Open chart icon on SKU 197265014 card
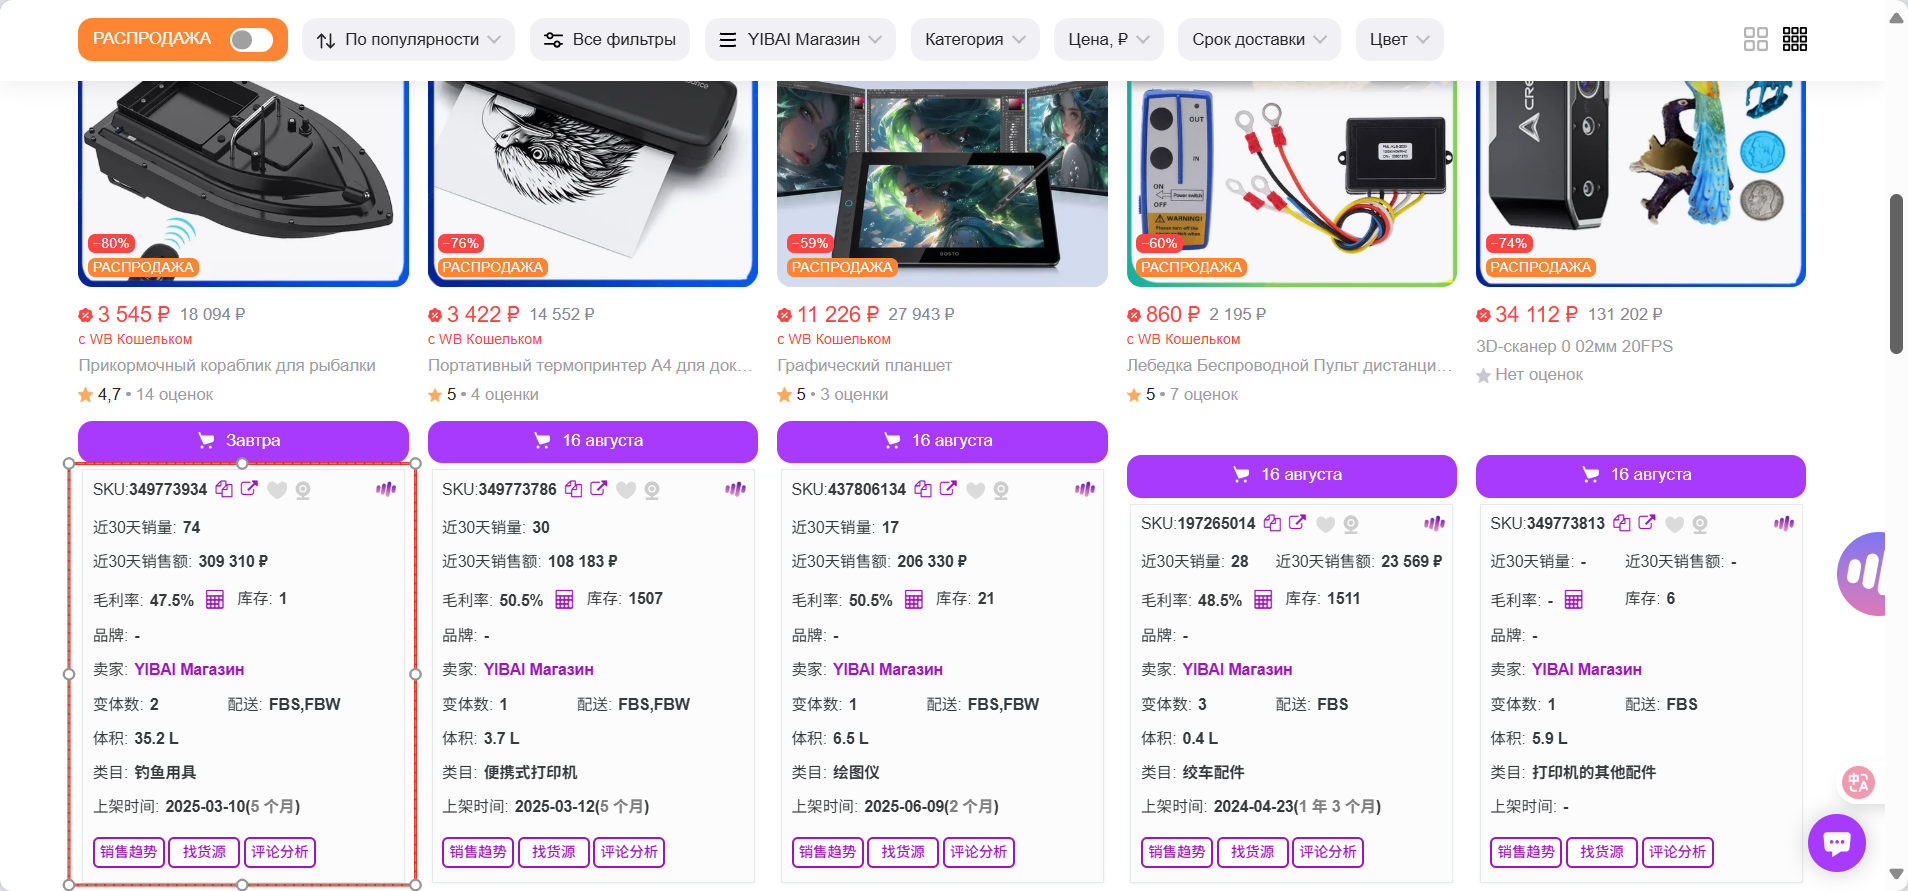1908x891 pixels. coord(1434,523)
